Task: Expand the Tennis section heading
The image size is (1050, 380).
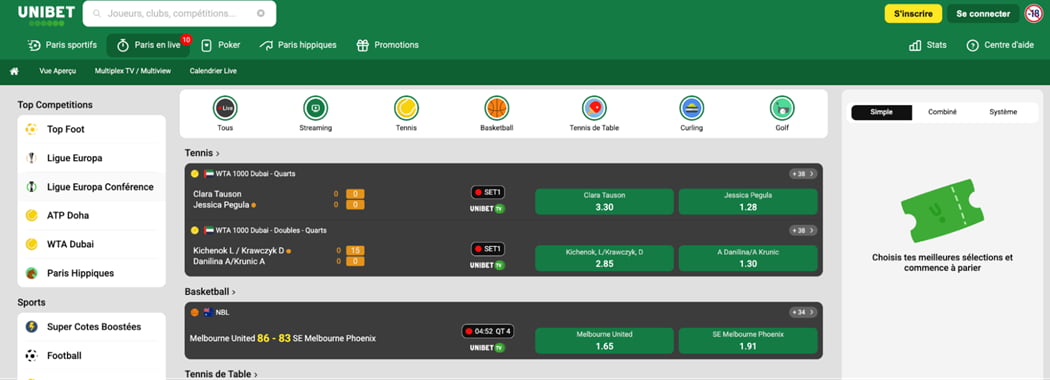Action: (x=202, y=153)
